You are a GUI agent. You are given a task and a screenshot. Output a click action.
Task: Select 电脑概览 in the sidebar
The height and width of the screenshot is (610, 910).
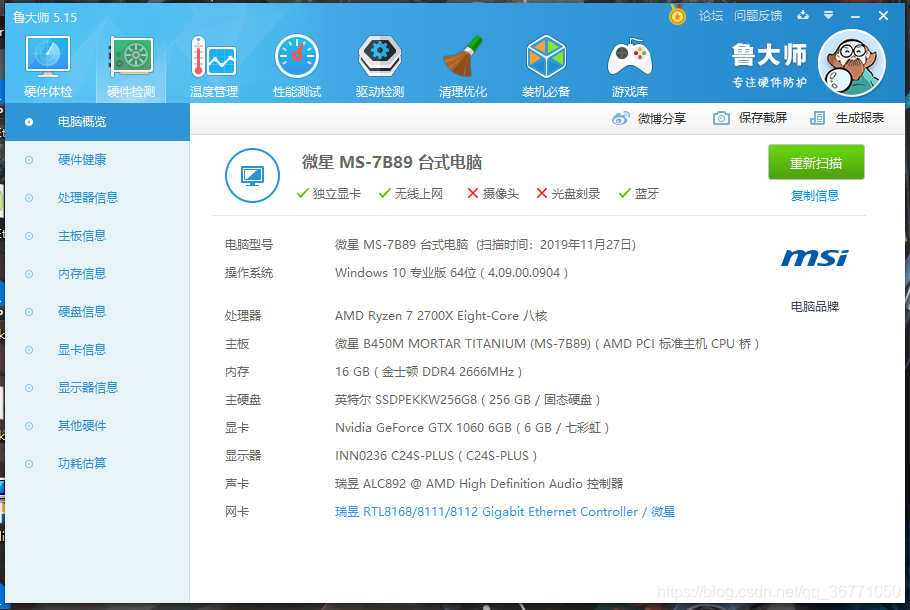[97, 122]
